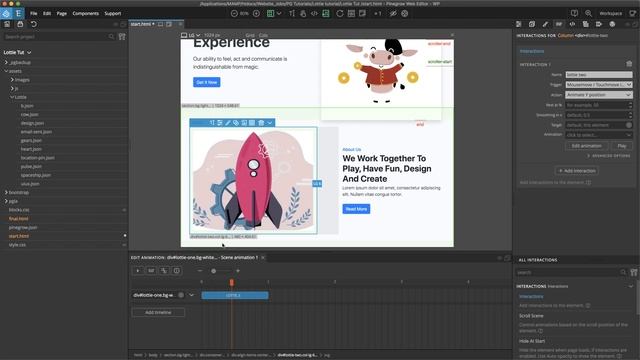
Task: Open the Page menu
Action: (x=62, y=13)
